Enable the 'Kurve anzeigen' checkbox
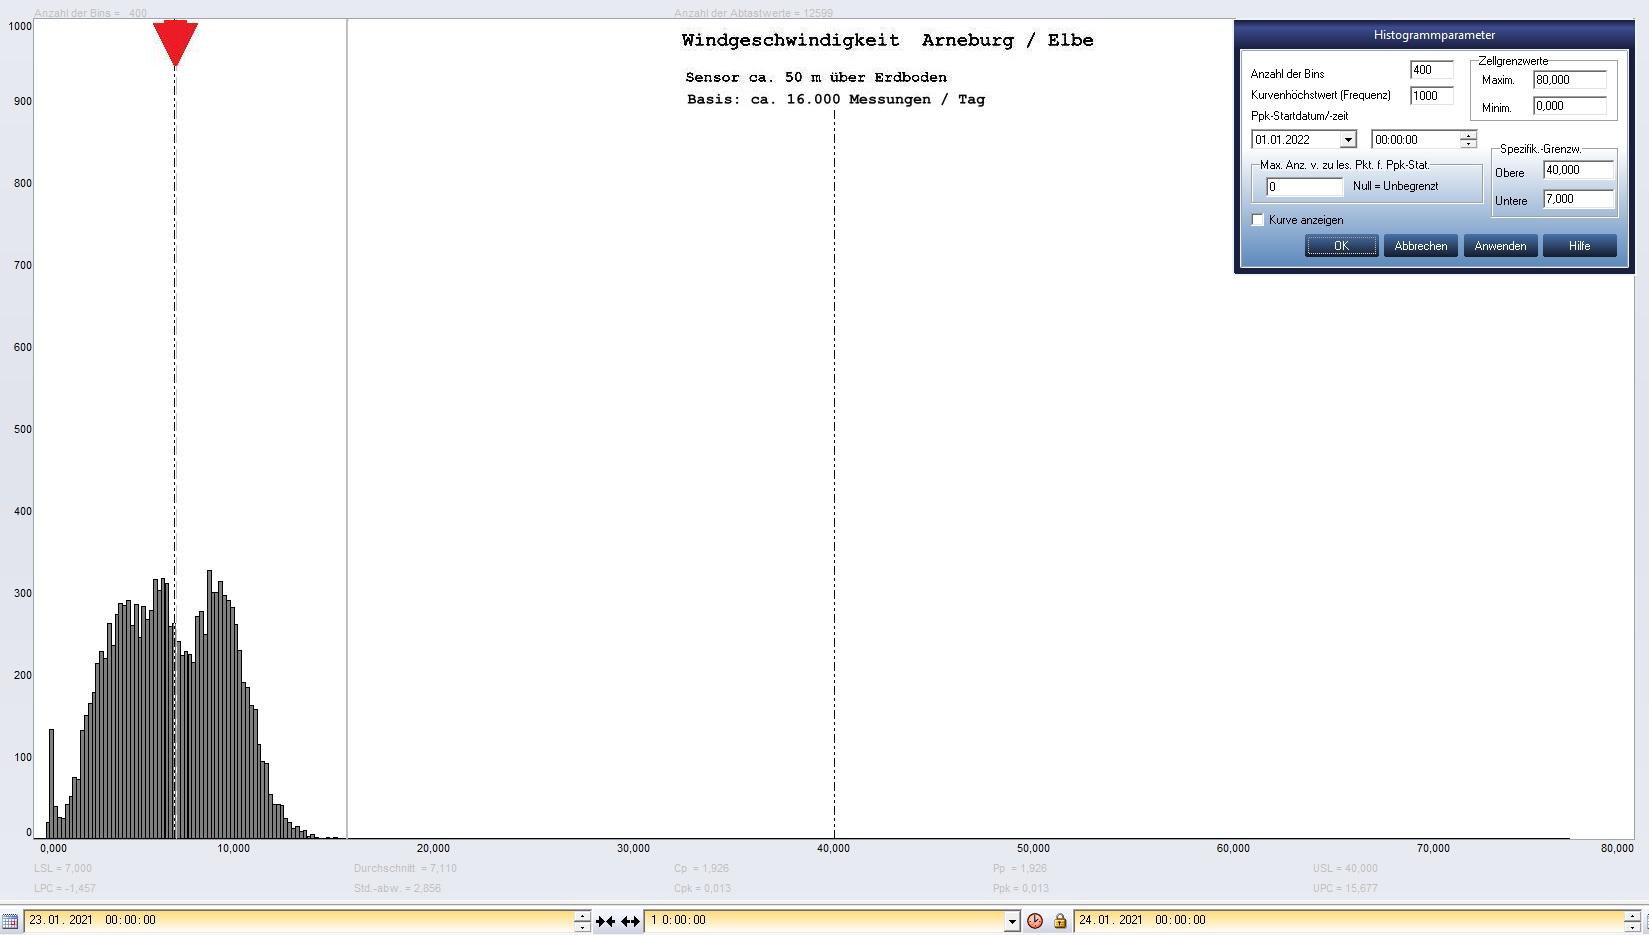 pos(1258,220)
